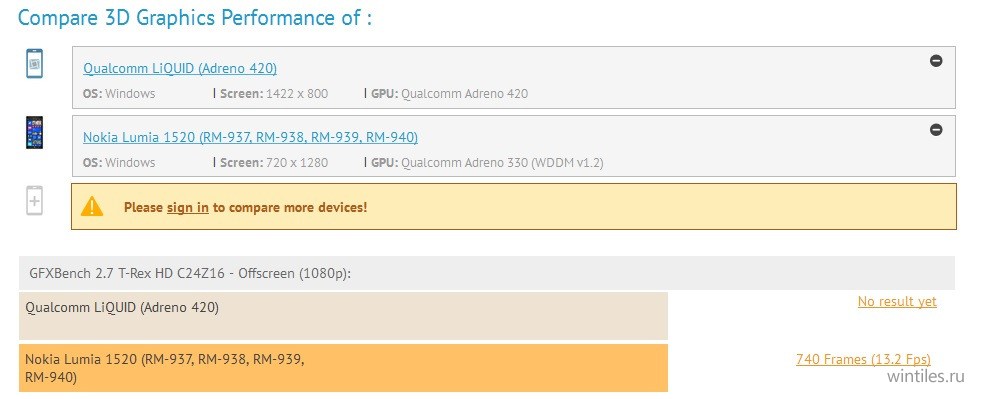This screenshot has height=399, width=982.
Task: Click the 720 x 1280 screen resolution text
Action: (x=297, y=163)
